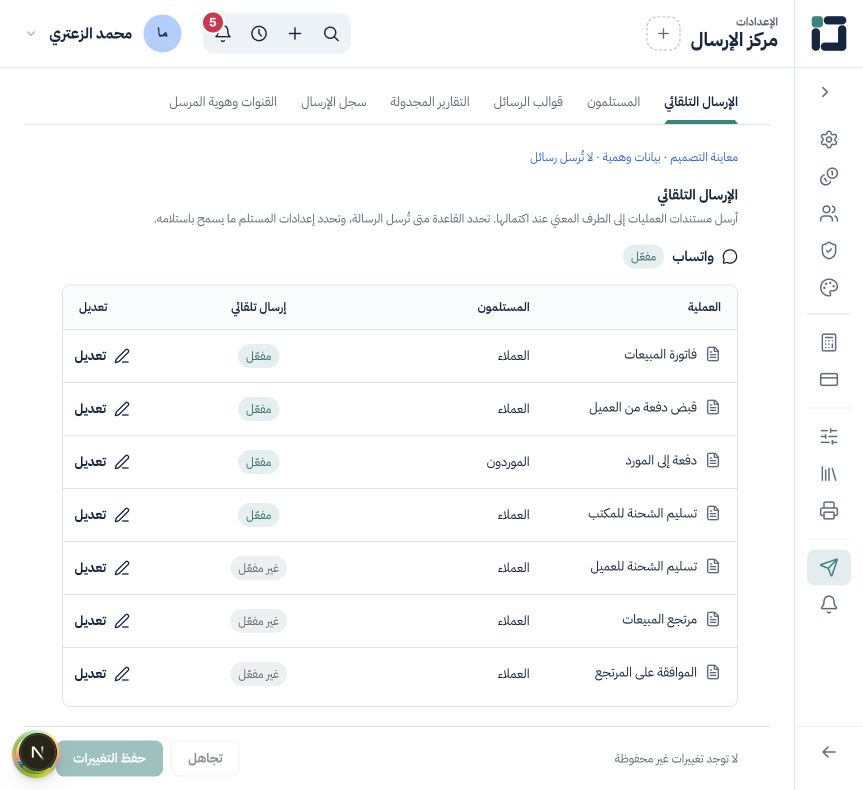Open the gear settings icon in sidebar

pos(828,139)
